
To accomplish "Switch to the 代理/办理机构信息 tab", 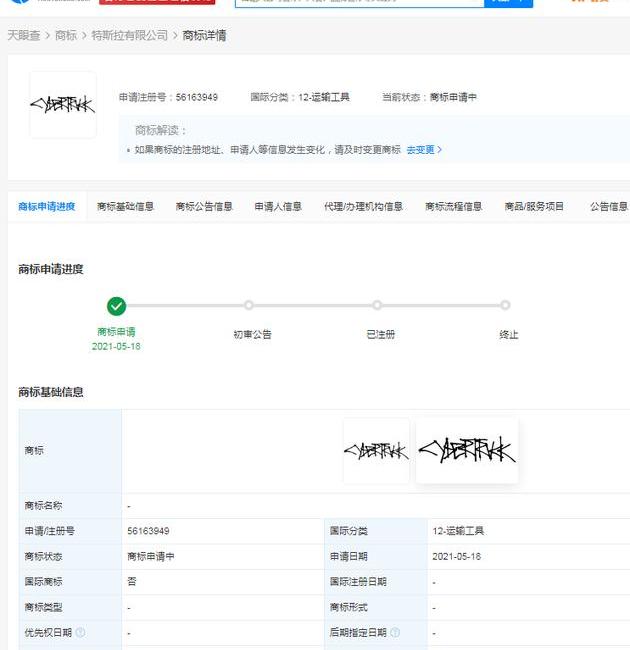I will [363, 206].
